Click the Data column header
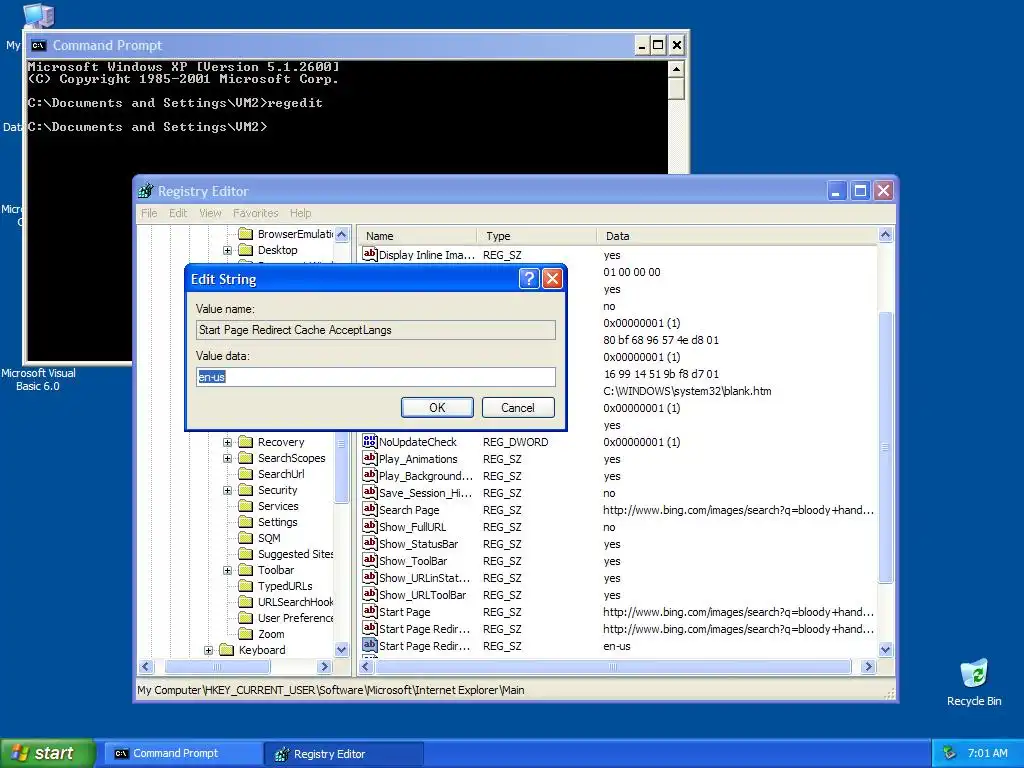The image size is (1024, 768). point(737,236)
